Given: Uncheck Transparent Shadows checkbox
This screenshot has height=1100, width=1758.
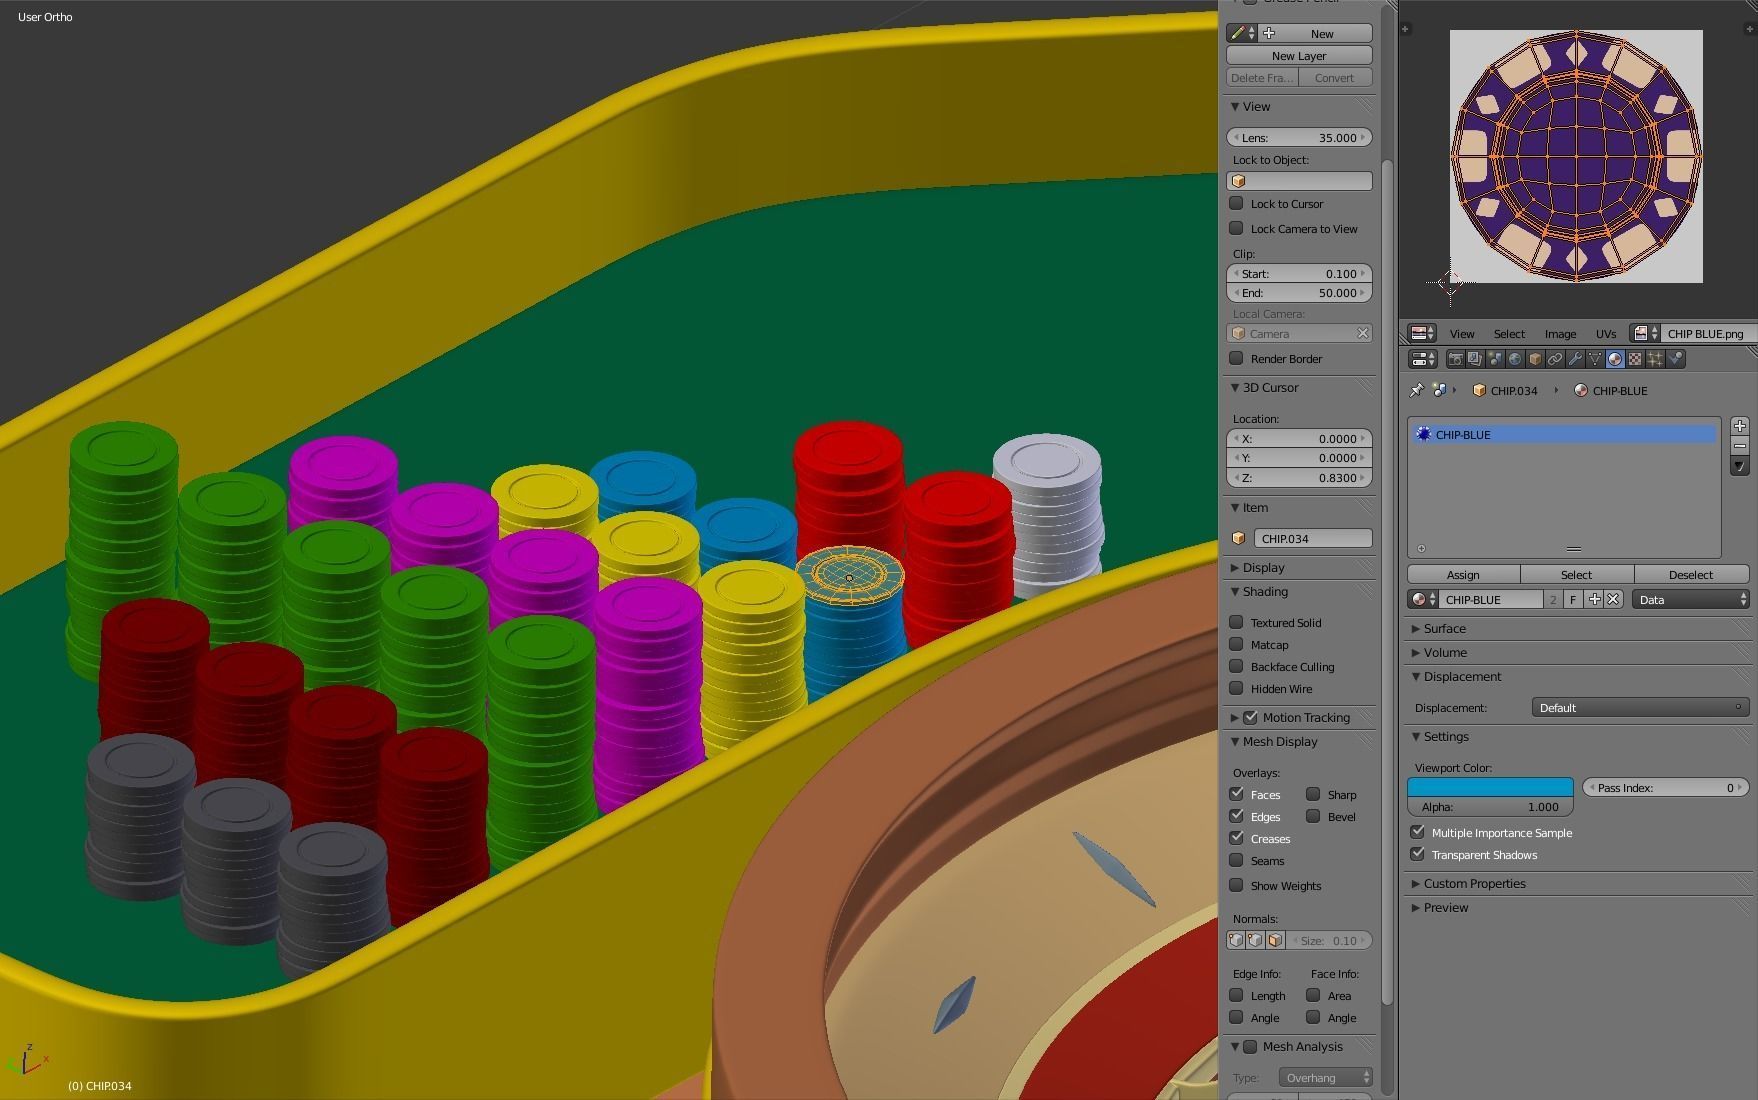Looking at the screenshot, I should [1418, 854].
